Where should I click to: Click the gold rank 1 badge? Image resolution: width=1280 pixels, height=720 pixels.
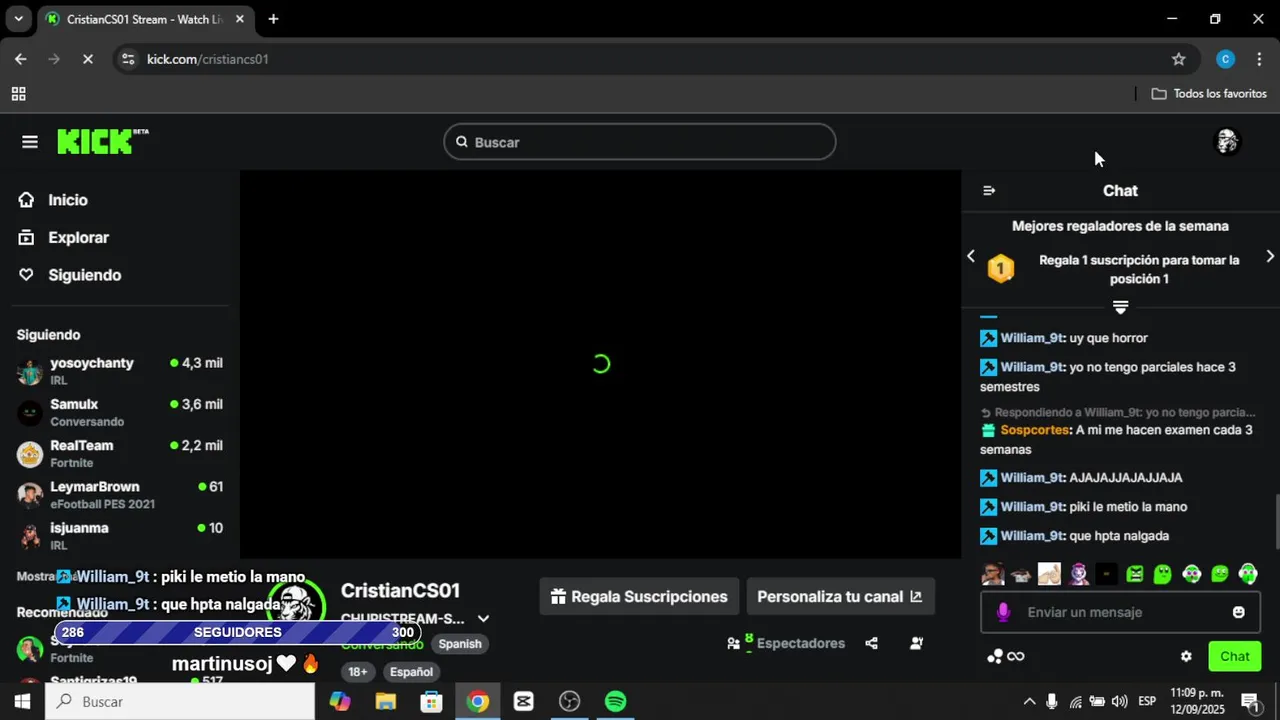(1001, 269)
